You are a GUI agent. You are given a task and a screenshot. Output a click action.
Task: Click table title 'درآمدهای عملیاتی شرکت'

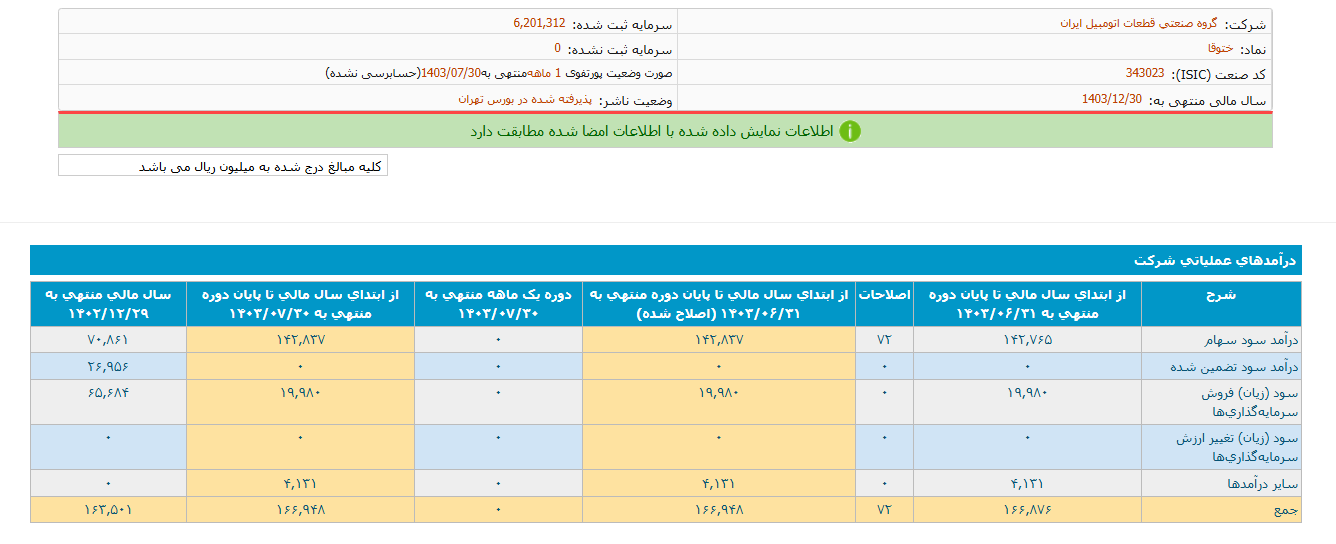click(1215, 259)
